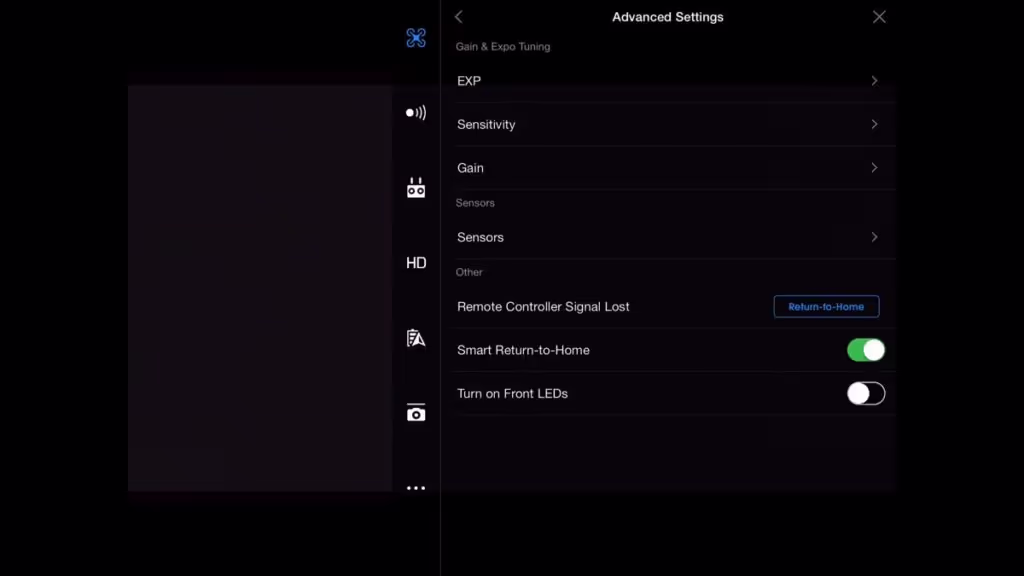
Task: Select Remote Controller Signal Lost label
Action: 543,306
